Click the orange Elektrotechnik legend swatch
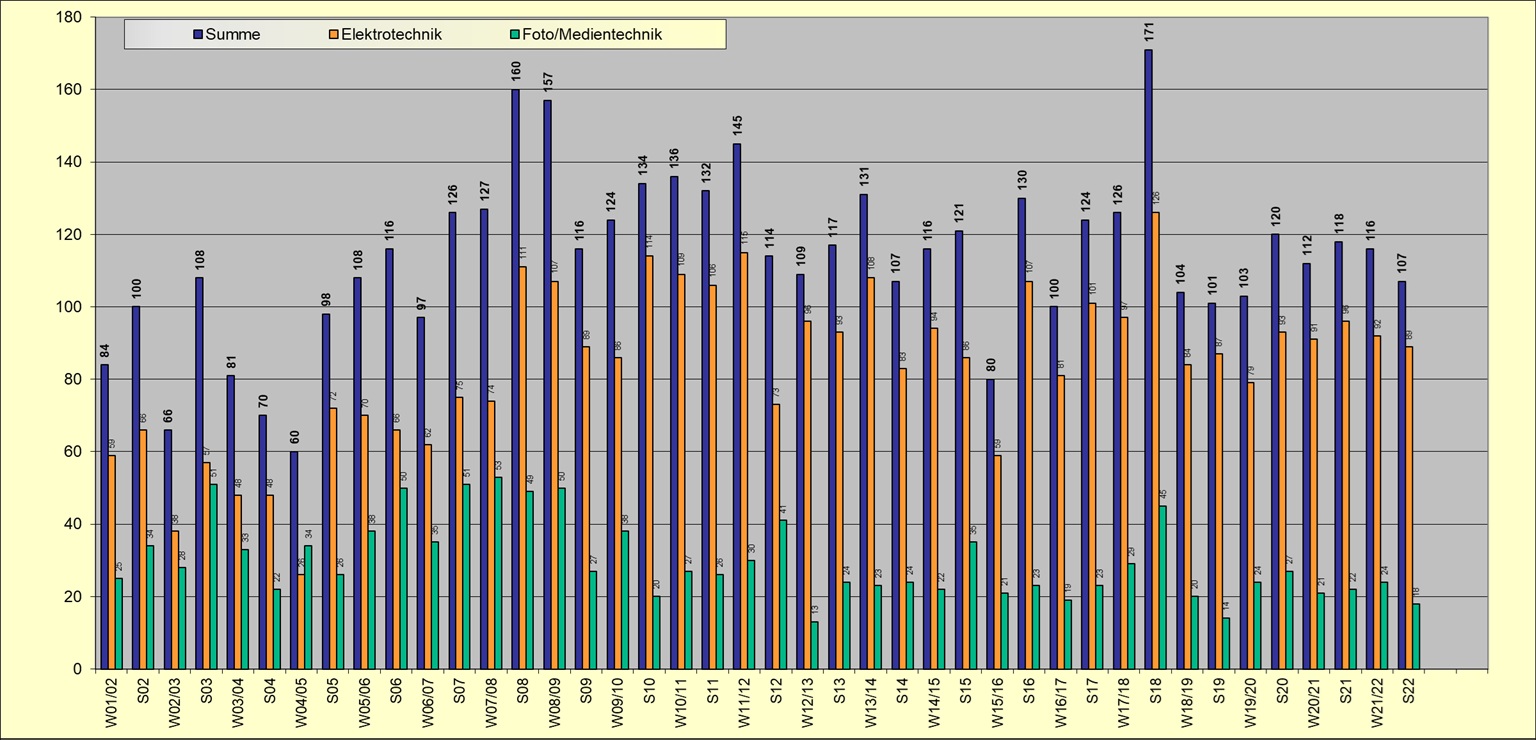The image size is (1536, 740). (x=334, y=35)
